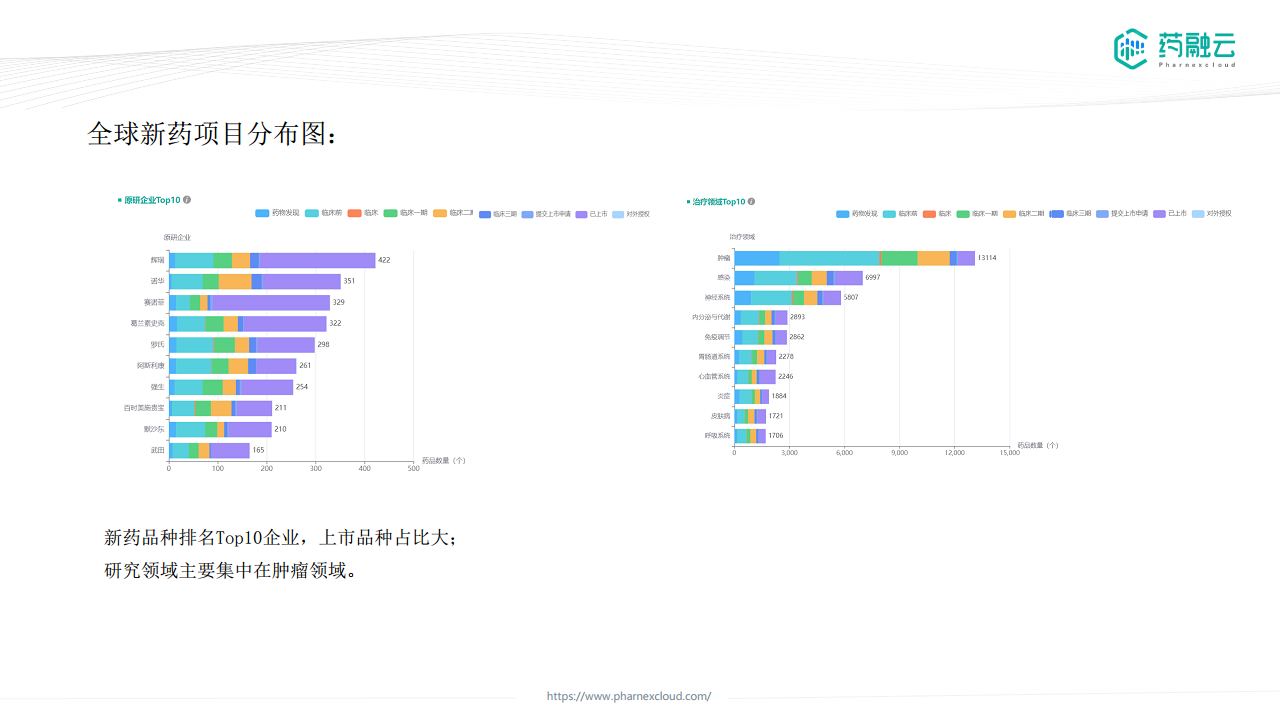This screenshot has height=720, width=1280.
Task: Toggle orange 临床 legend in 原研企业 chart
Action: [x=363, y=213]
